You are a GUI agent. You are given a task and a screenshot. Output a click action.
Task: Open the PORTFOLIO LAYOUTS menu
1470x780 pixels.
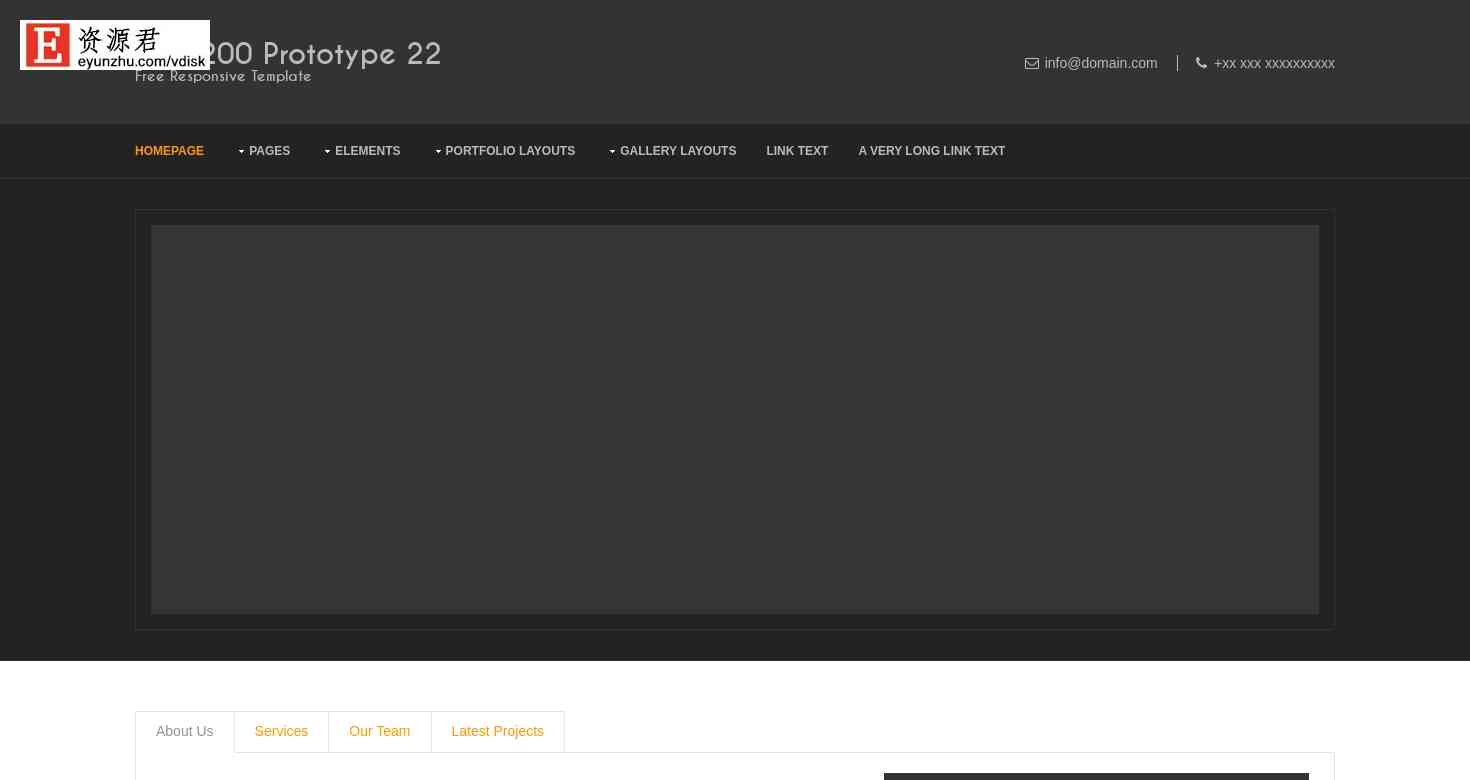pos(510,151)
